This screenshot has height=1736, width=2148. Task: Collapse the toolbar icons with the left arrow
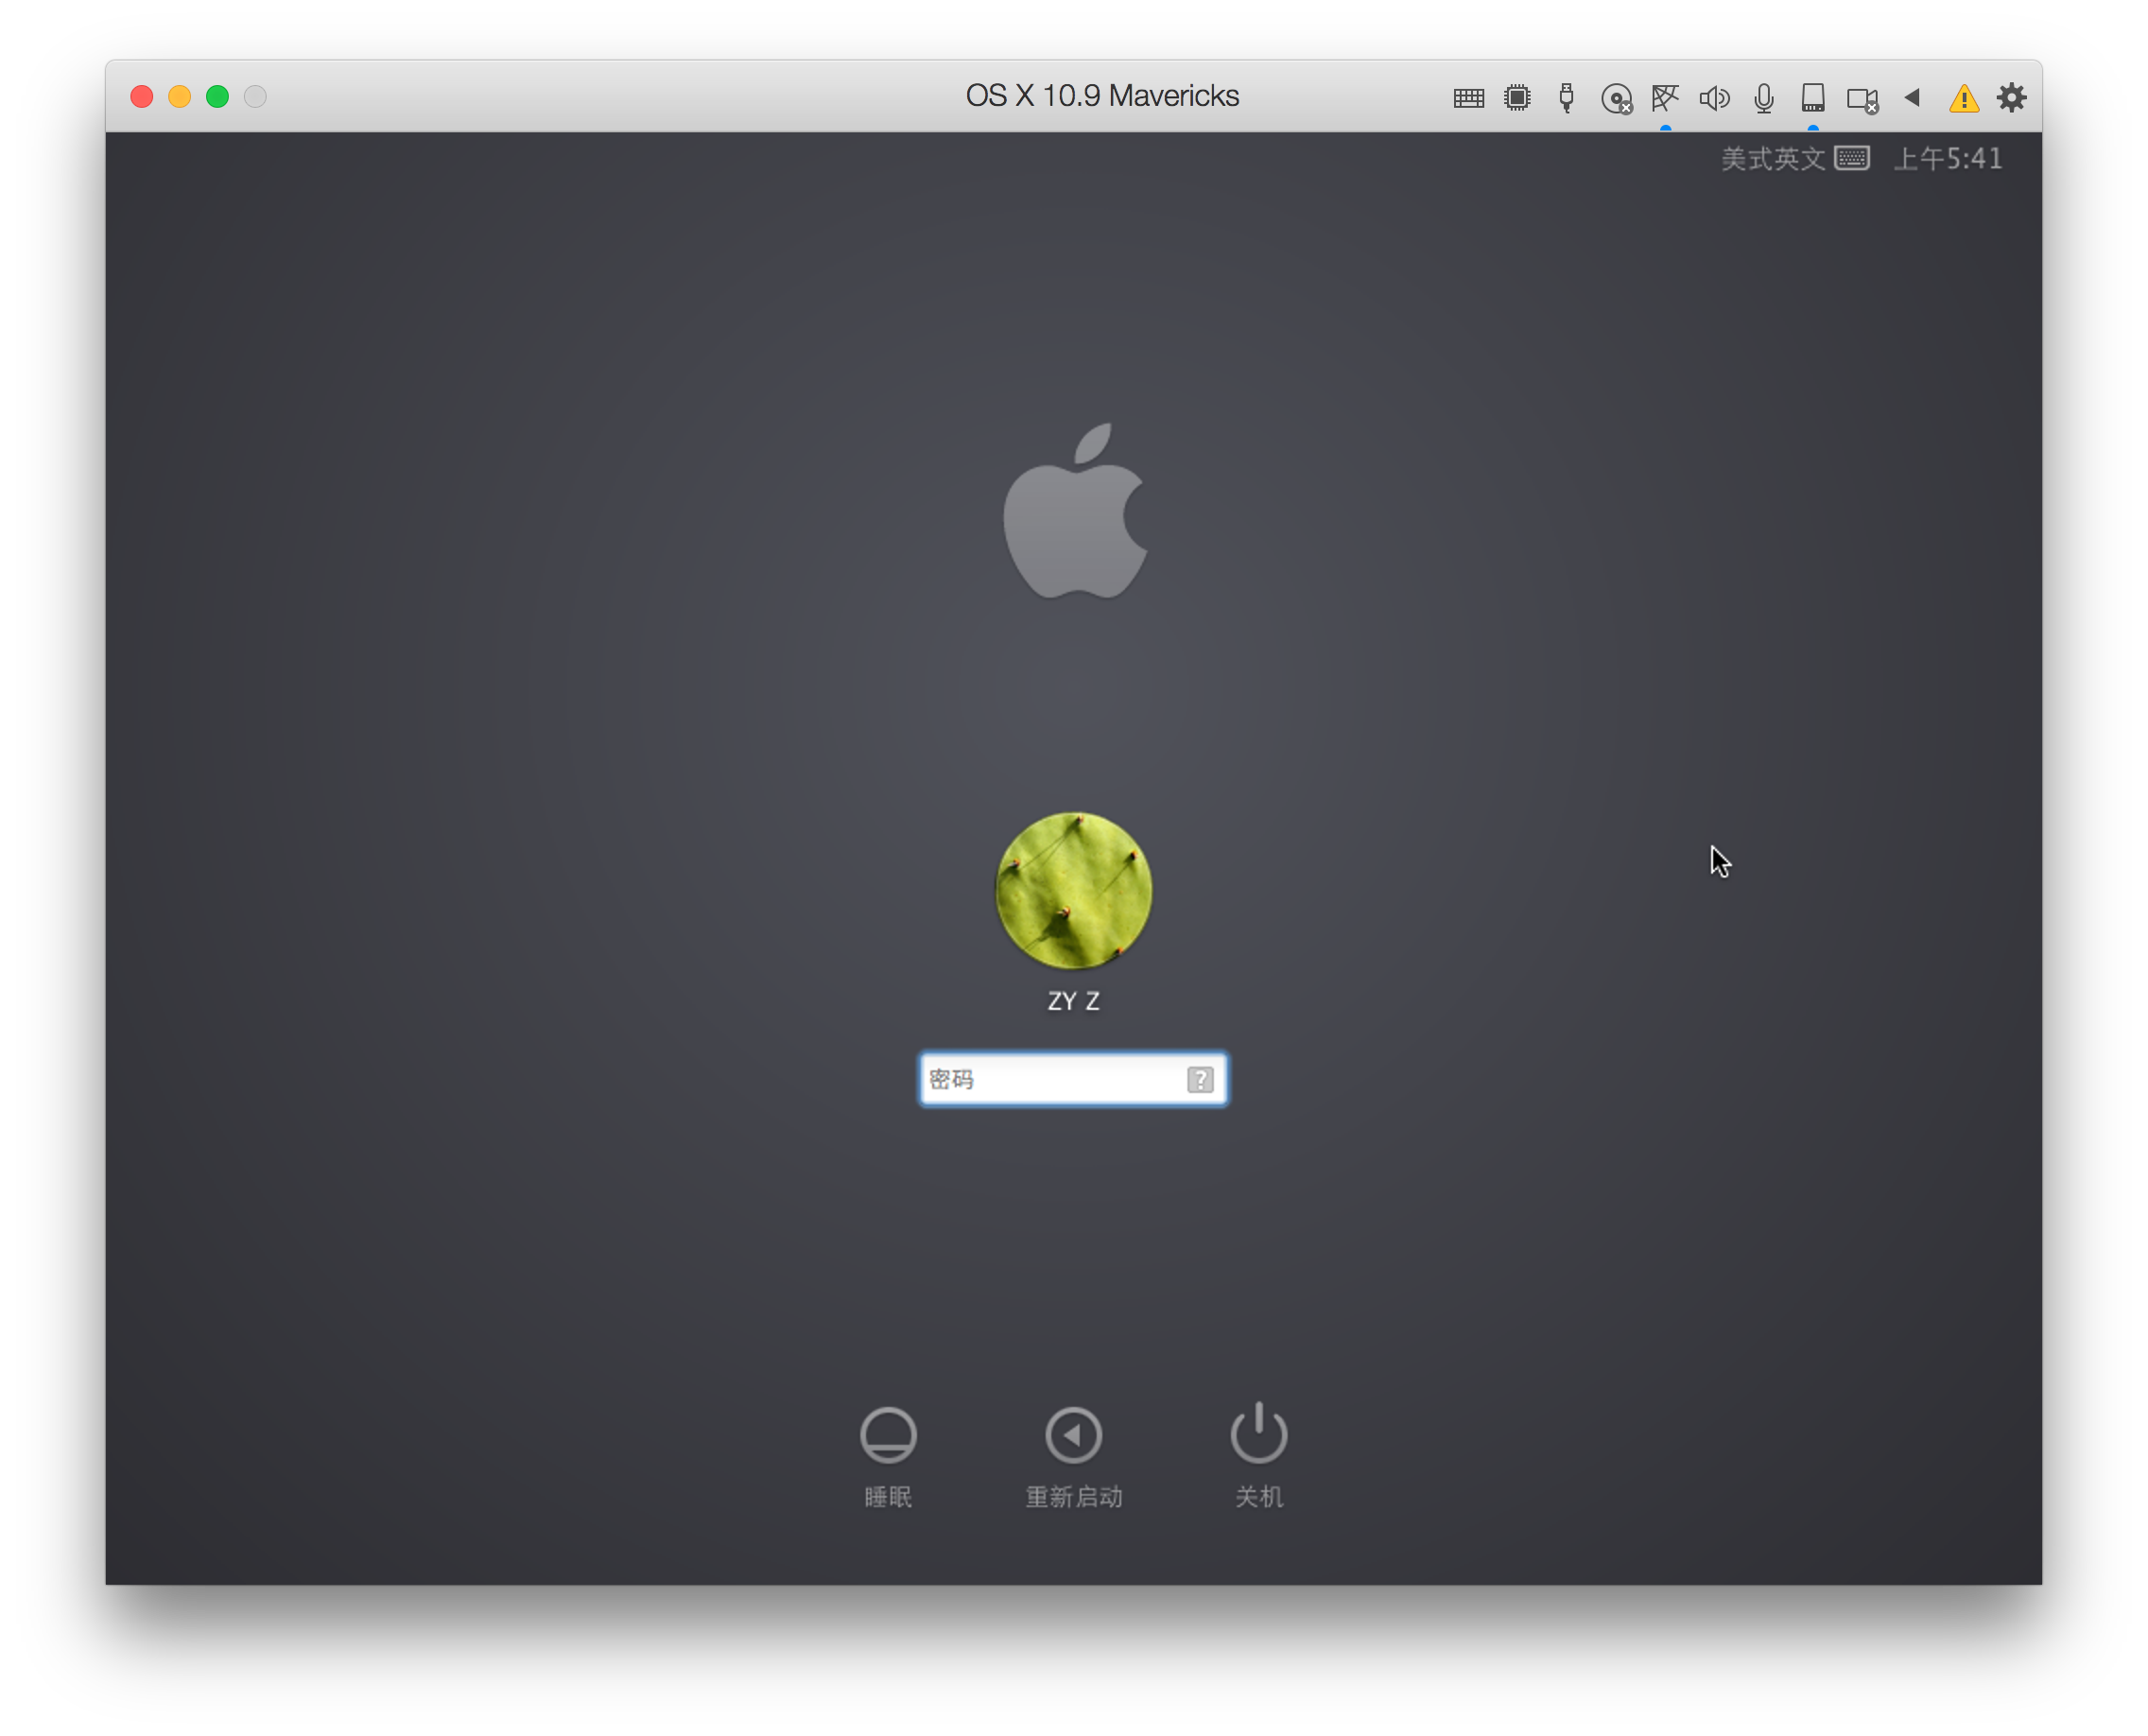tap(1912, 97)
